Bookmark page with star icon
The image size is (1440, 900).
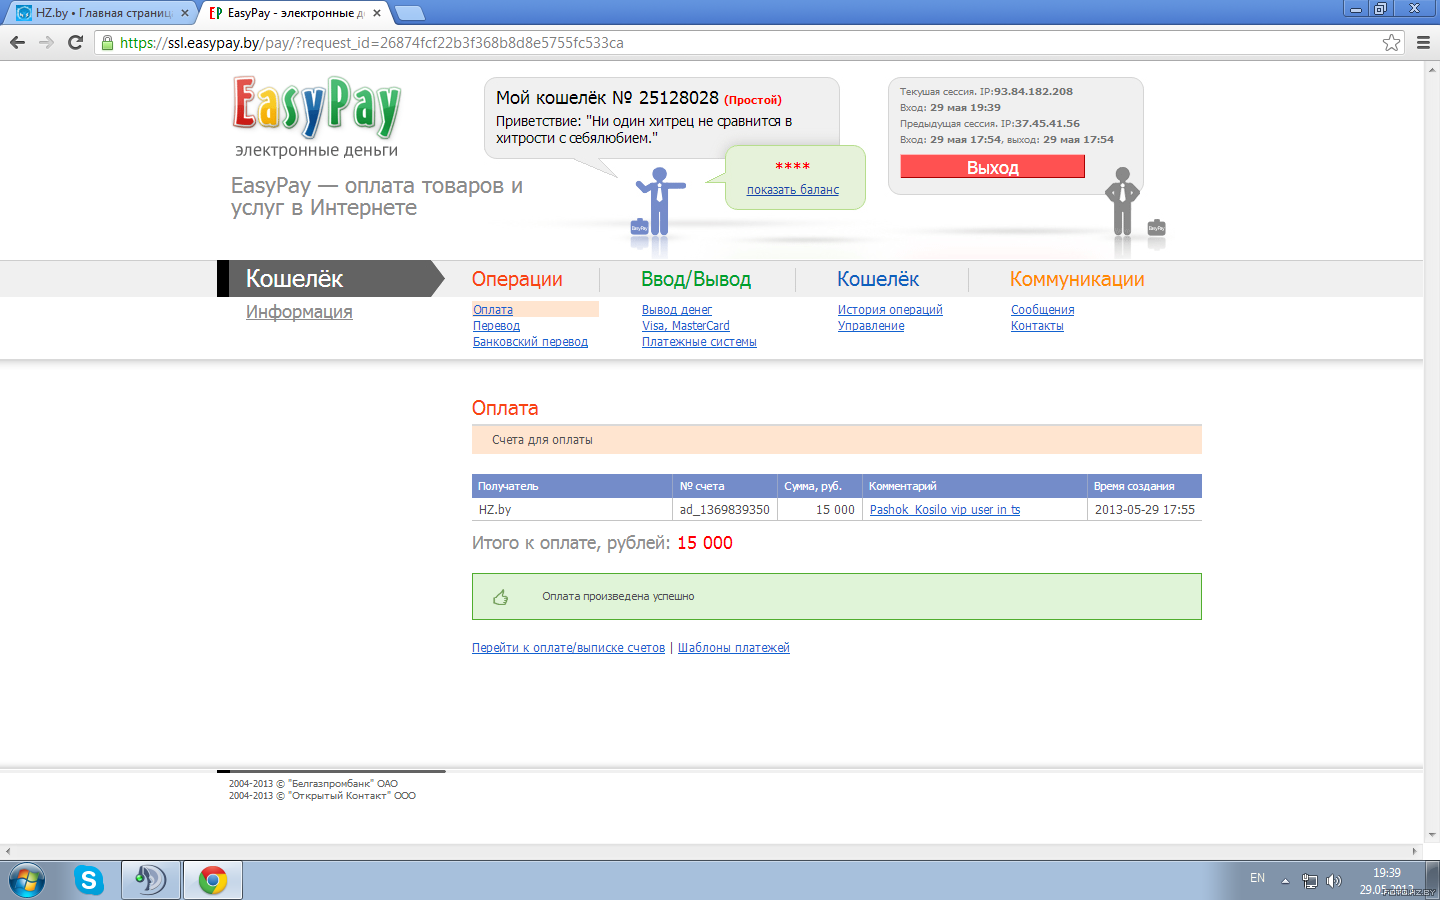tap(1391, 42)
